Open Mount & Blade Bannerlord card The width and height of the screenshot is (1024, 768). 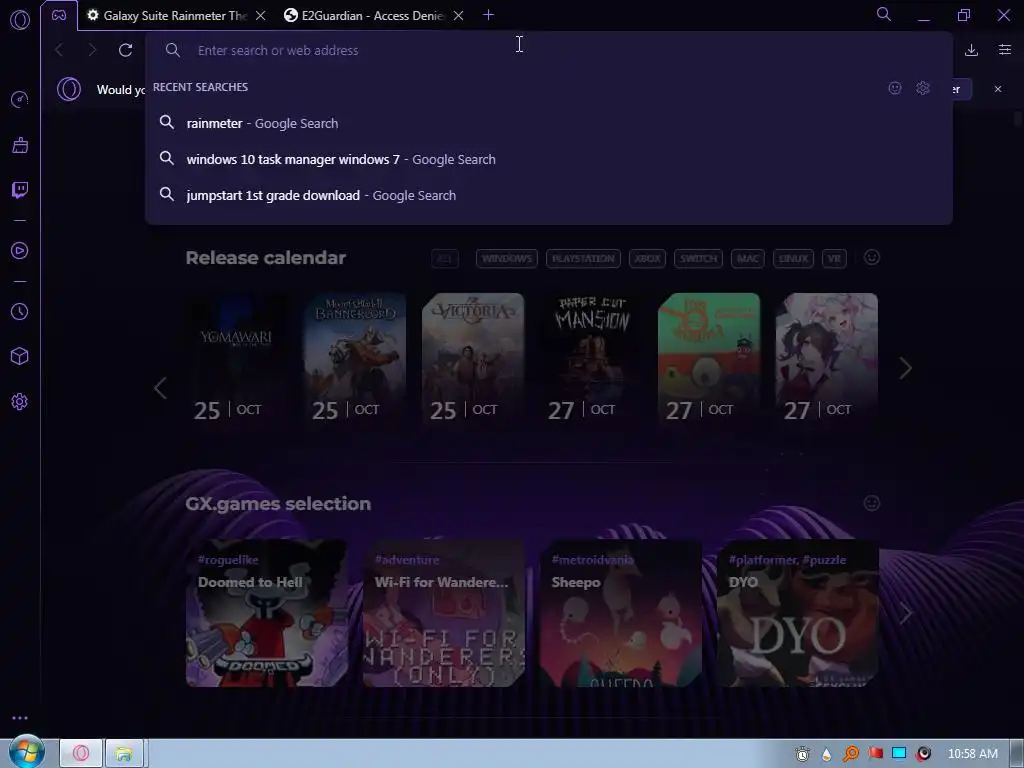tap(355, 359)
